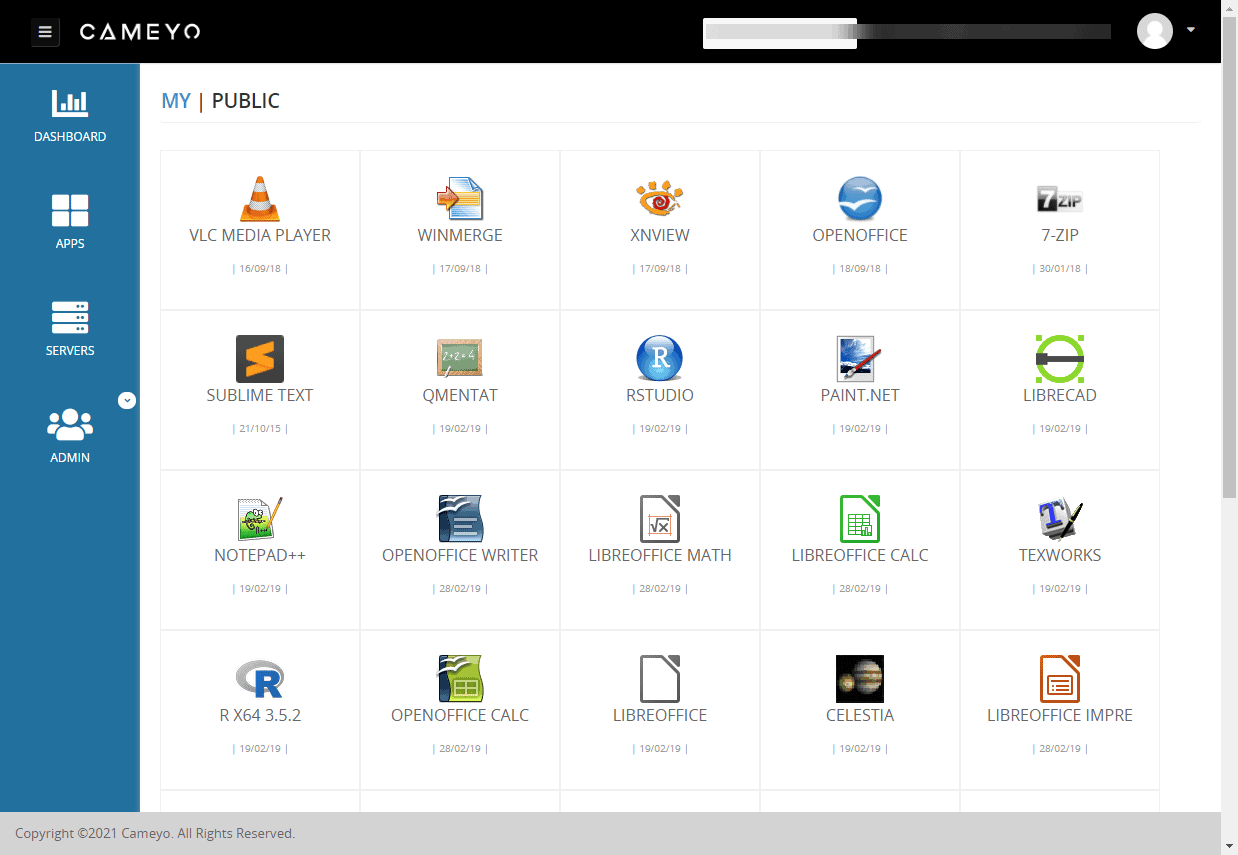Image resolution: width=1238 pixels, height=855 pixels.
Task: Click the RStudio blue ball icon
Action: [x=660, y=358]
